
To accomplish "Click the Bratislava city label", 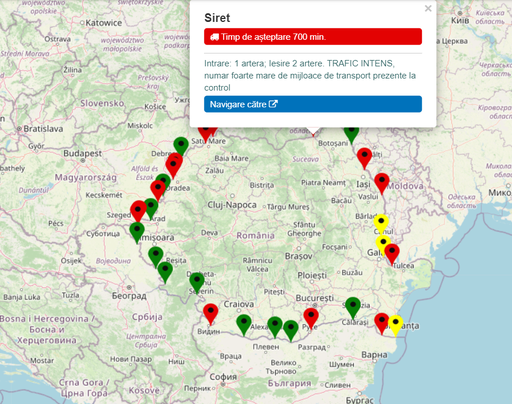I will [43, 129].
